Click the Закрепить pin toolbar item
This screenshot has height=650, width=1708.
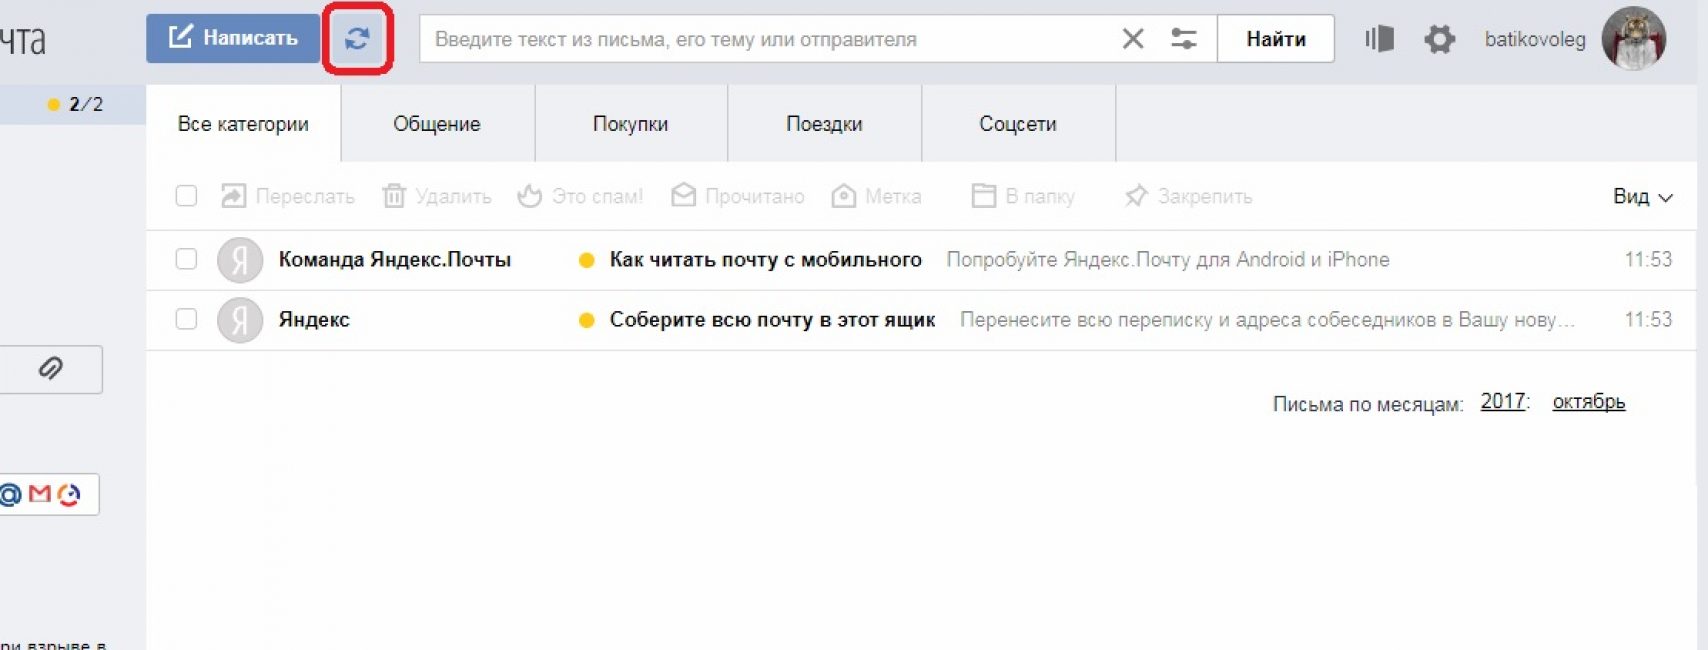(1188, 196)
